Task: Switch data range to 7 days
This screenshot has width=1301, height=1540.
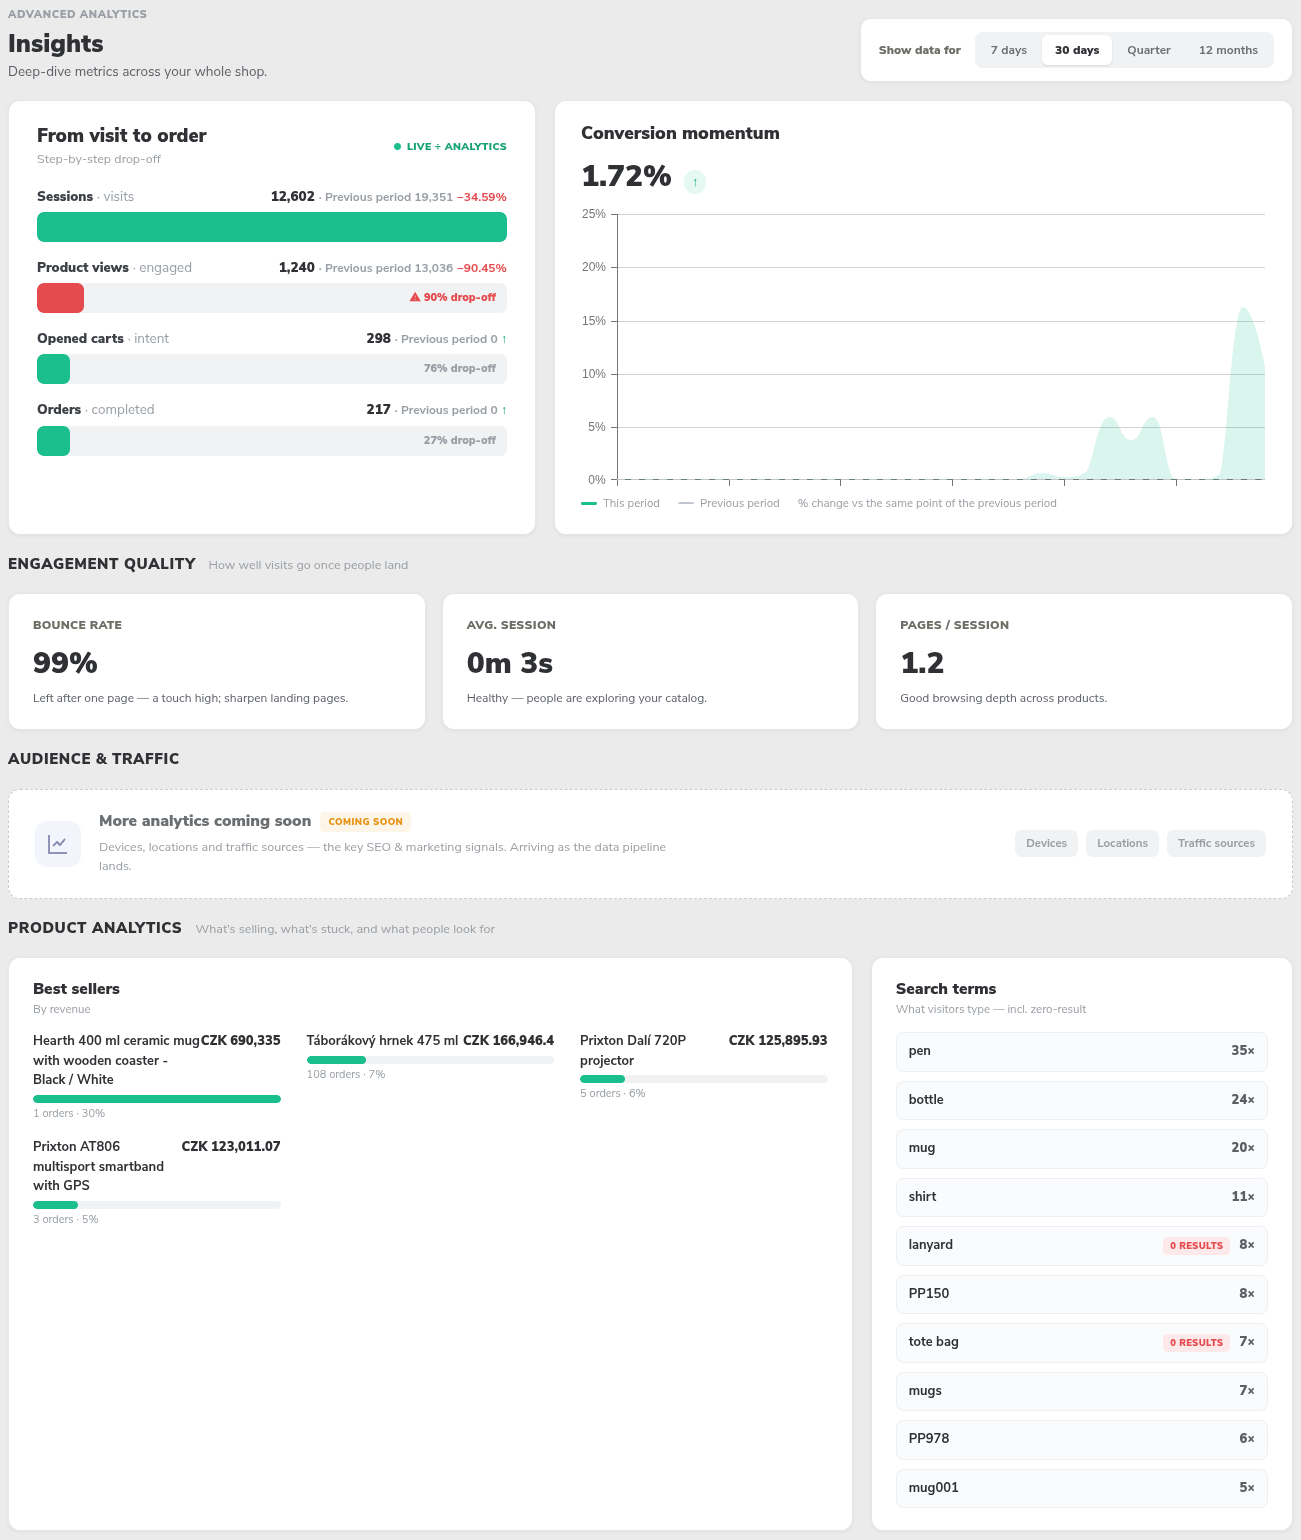Action: 1009,50
